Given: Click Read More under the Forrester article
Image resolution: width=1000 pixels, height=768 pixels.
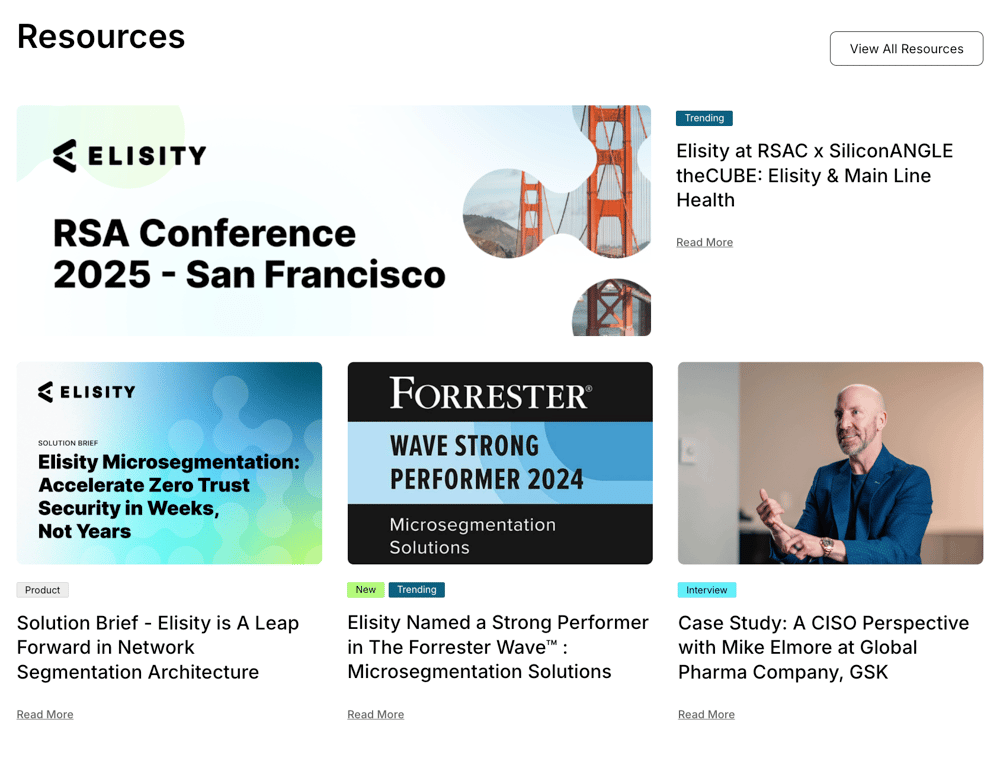Looking at the screenshot, I should (375, 714).
